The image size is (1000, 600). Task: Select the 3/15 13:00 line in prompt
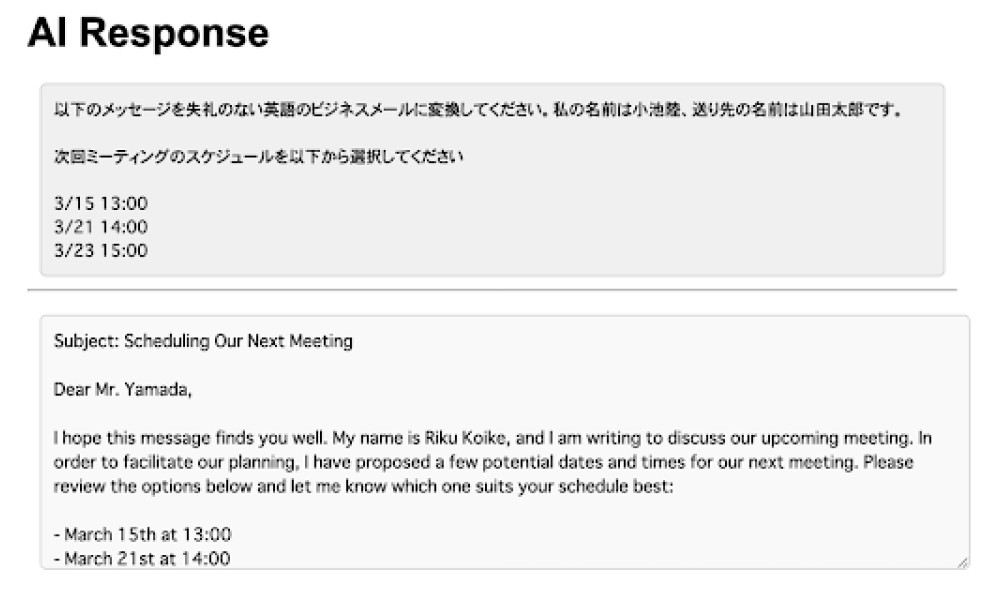coord(101,203)
